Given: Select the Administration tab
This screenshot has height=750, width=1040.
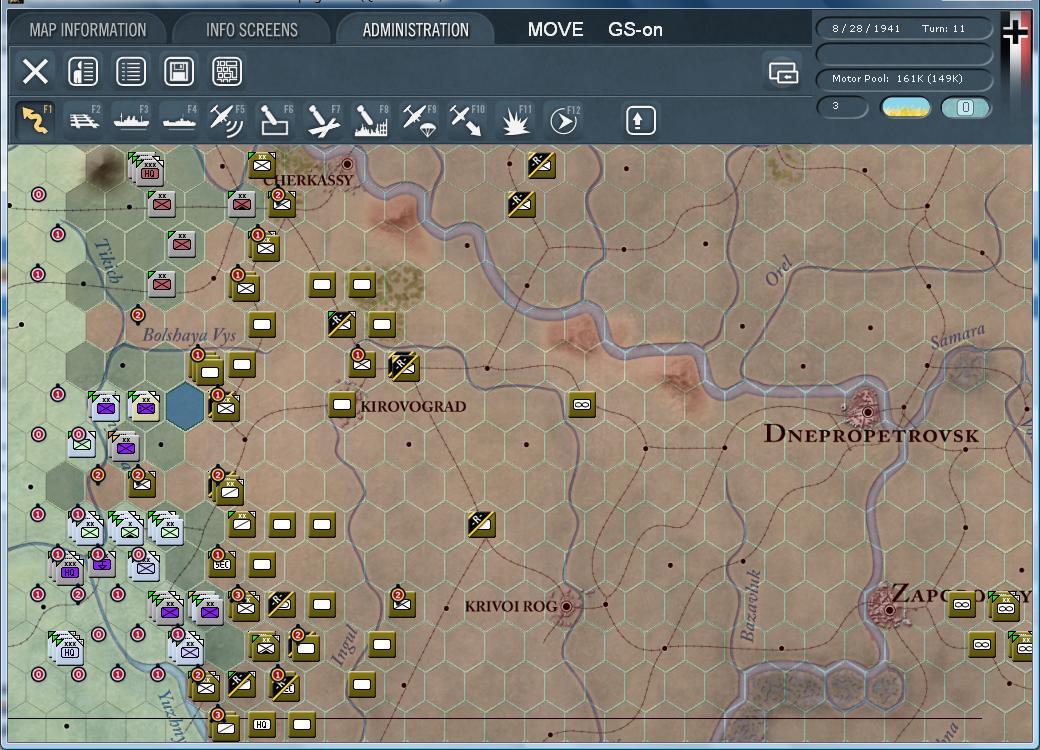Looking at the screenshot, I should 415,30.
